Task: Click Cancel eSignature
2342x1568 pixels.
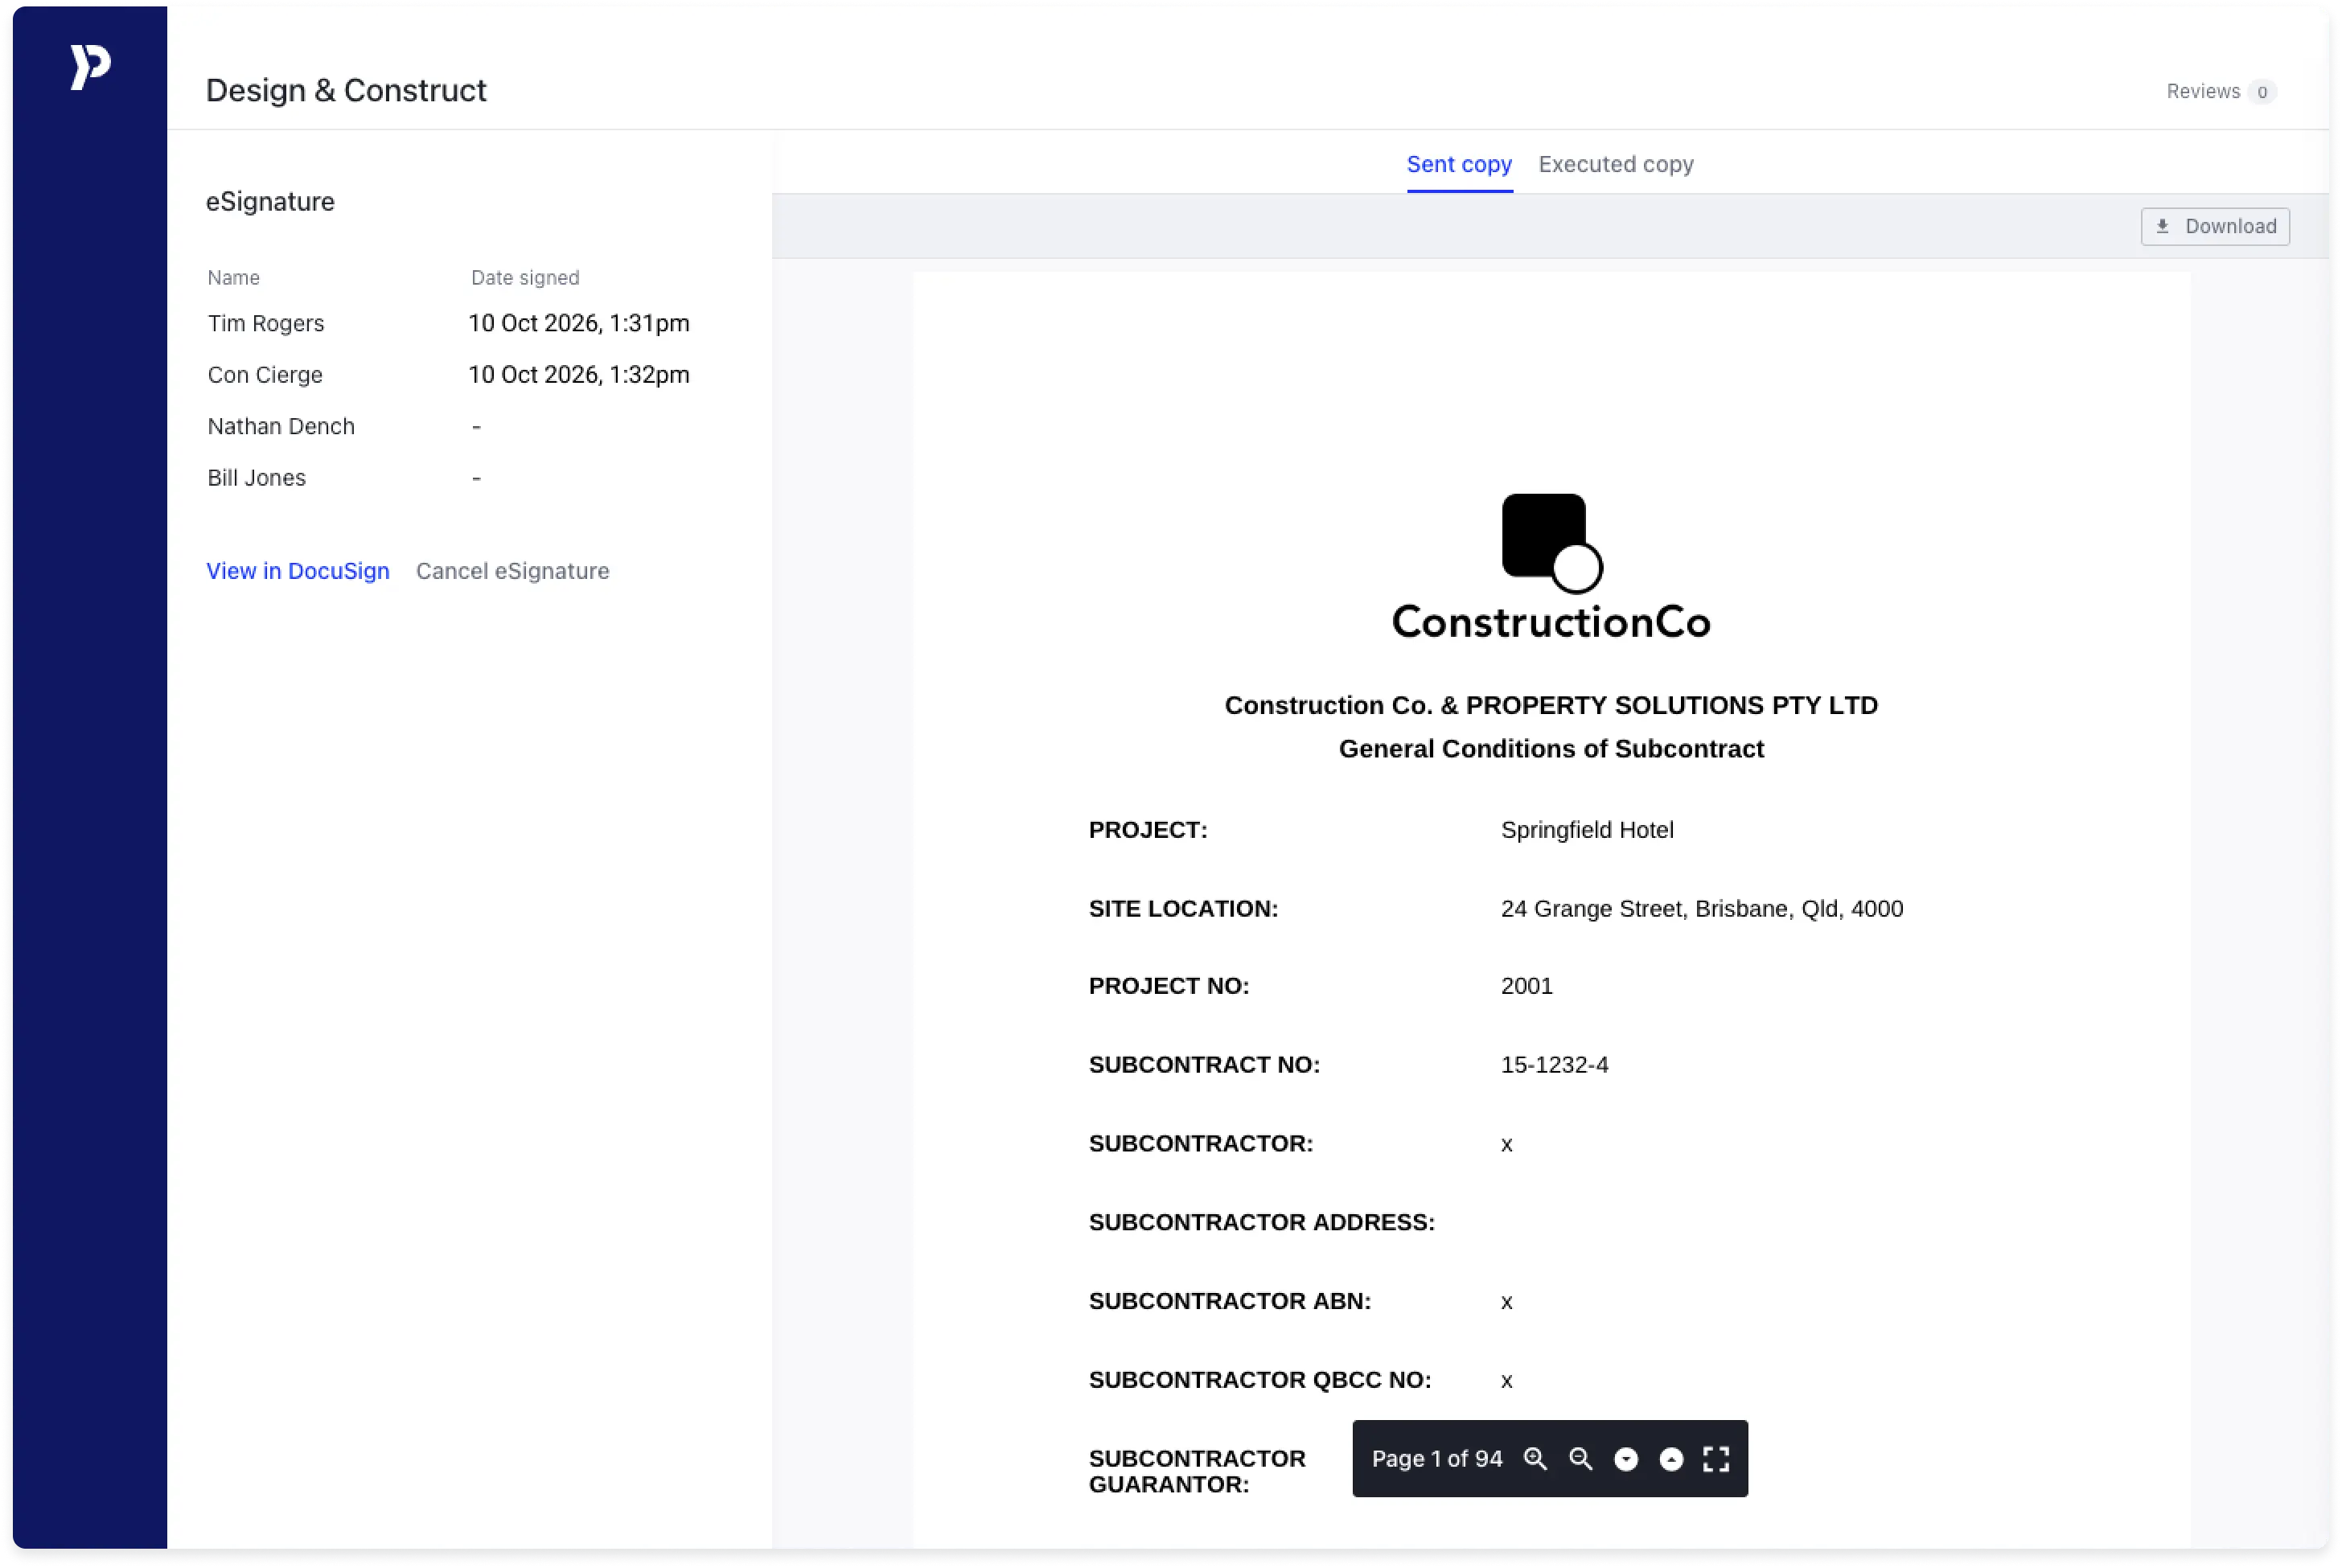Action: click(x=512, y=571)
